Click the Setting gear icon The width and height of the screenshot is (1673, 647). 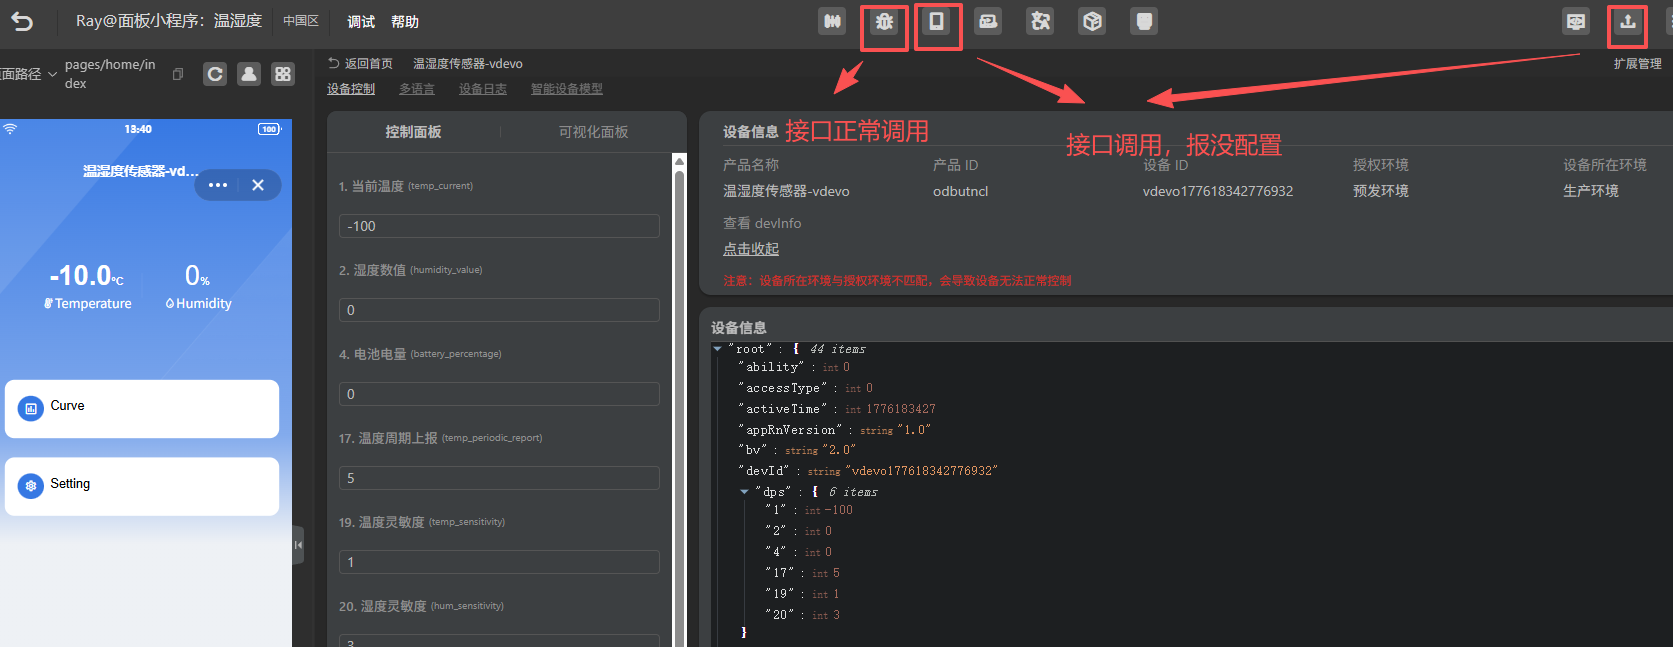(31, 486)
